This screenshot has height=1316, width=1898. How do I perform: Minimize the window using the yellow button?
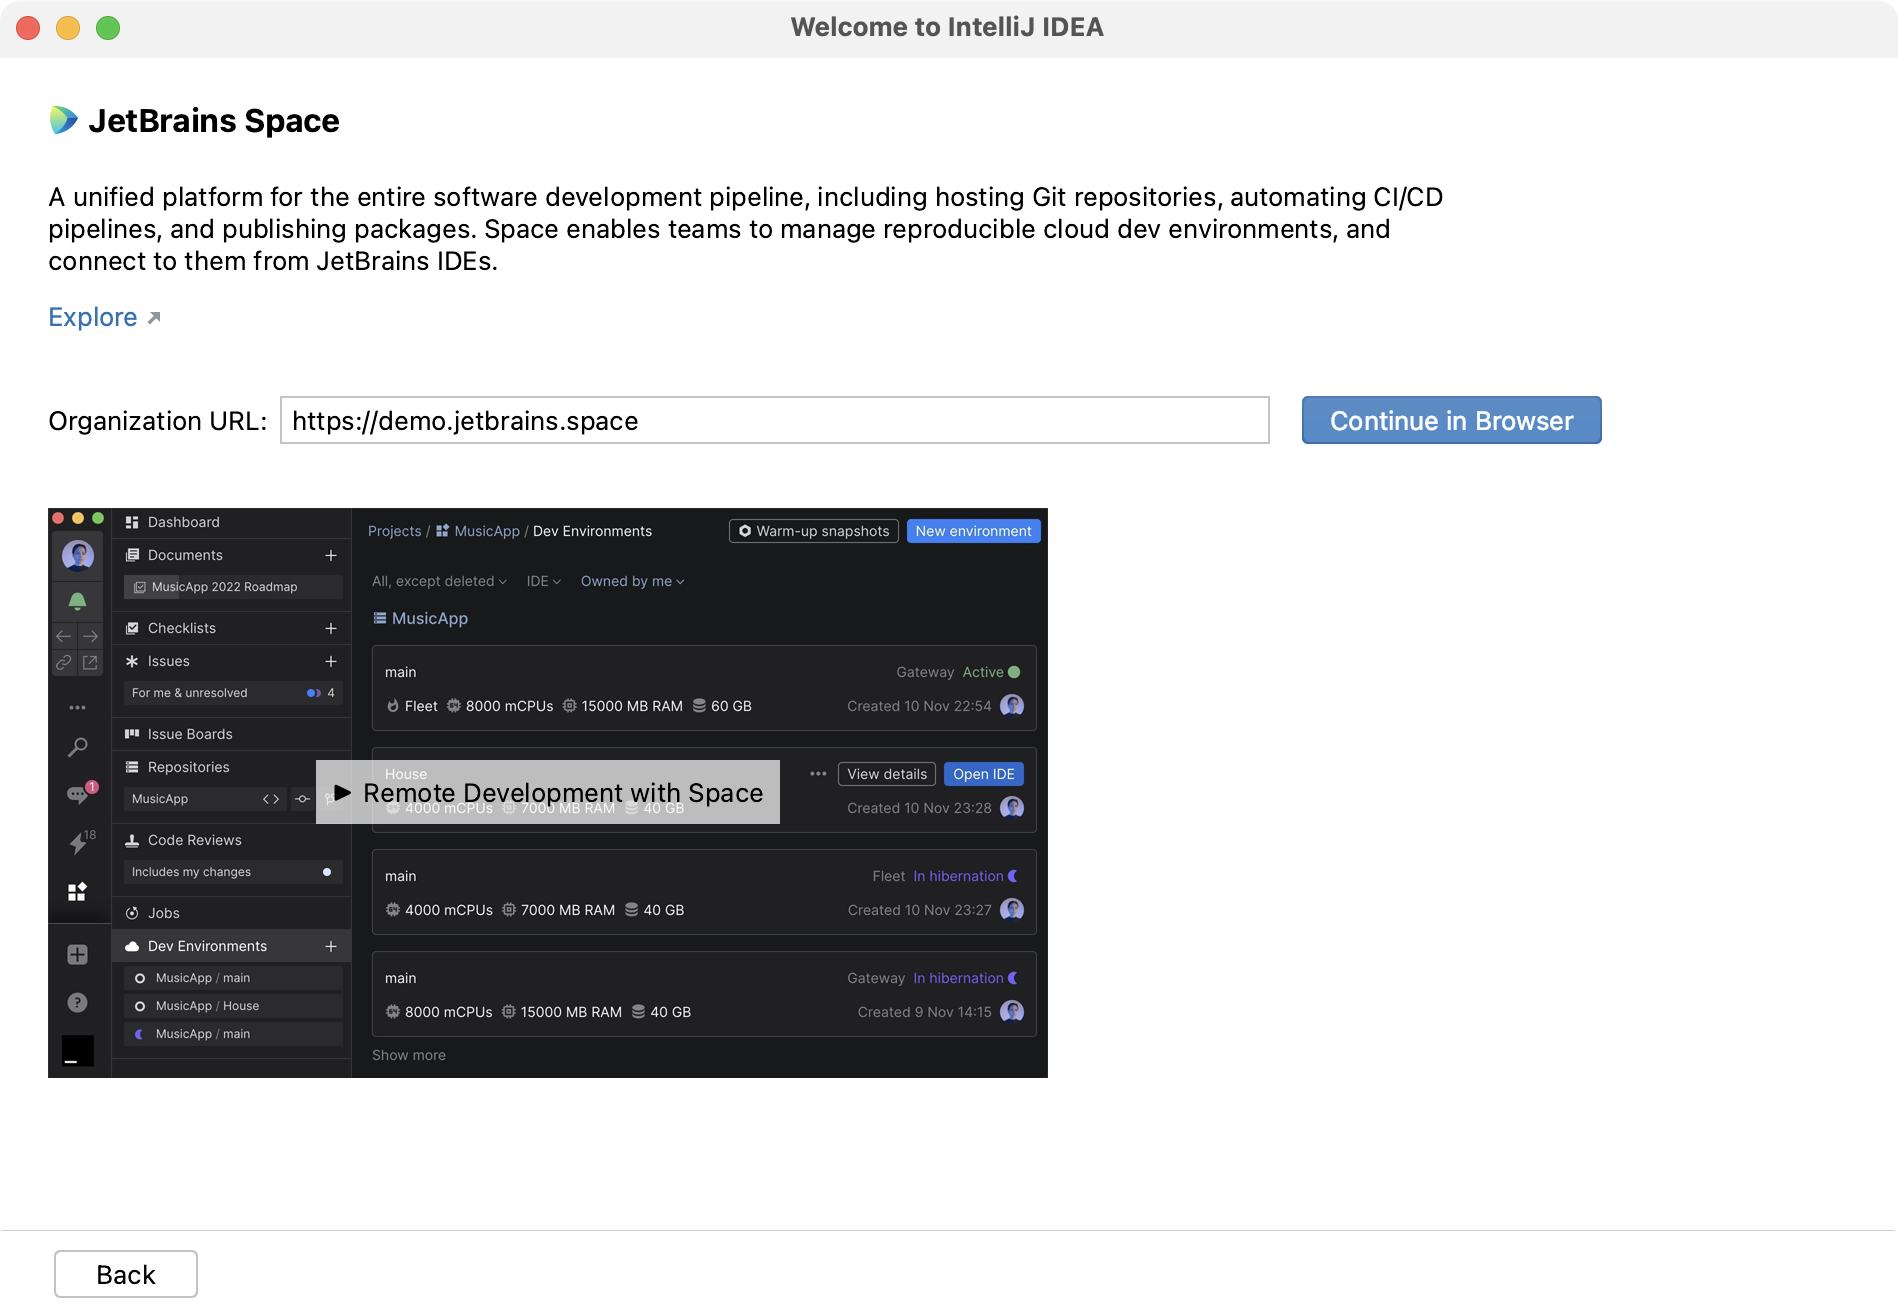68,28
